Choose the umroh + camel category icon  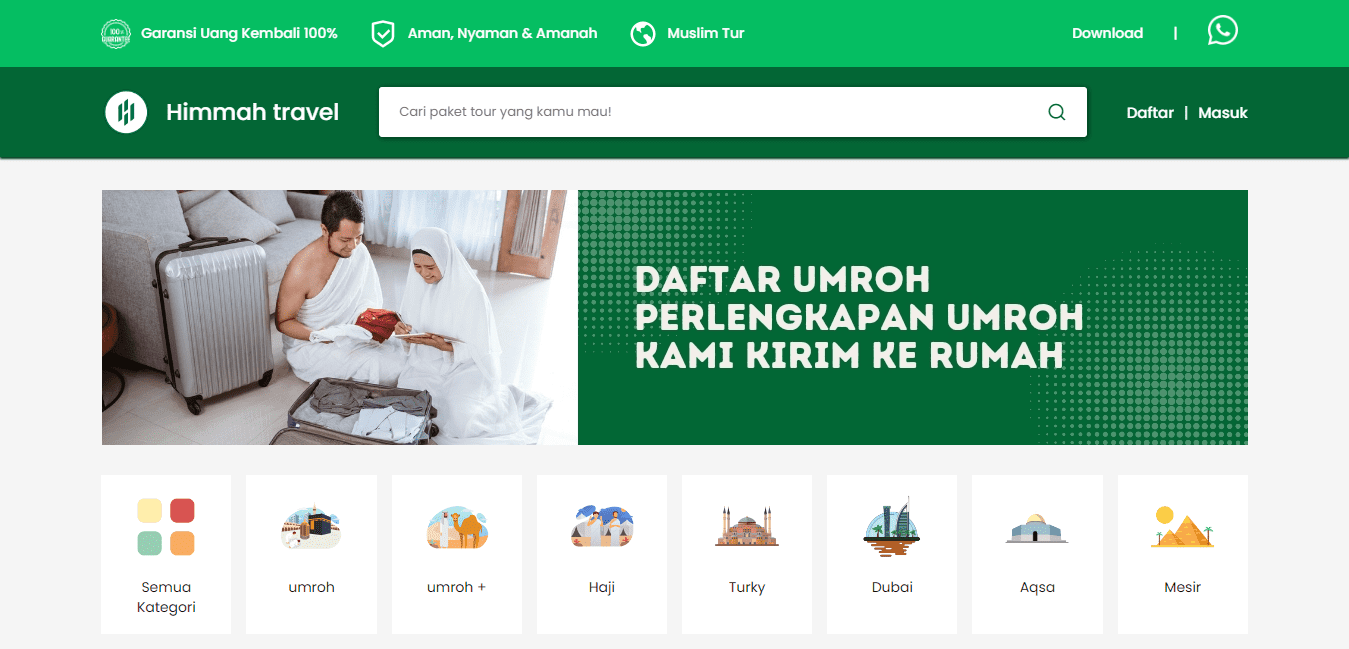[x=457, y=527]
